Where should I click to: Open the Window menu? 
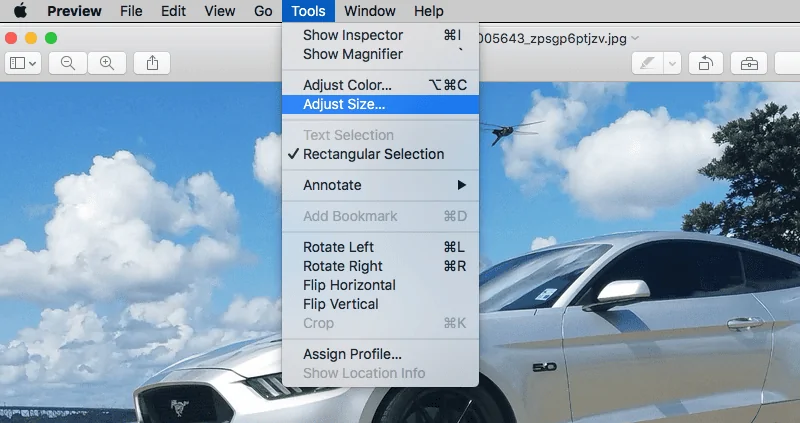pos(370,11)
